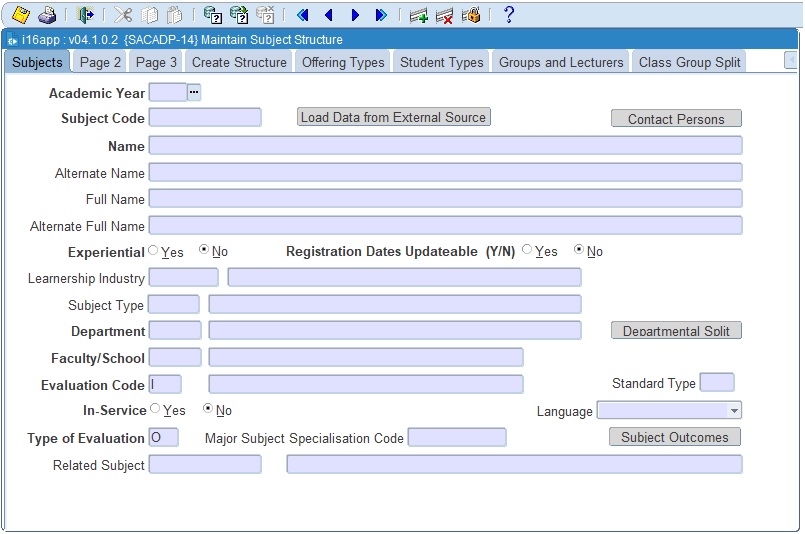Click the Enter Query icon
Screen dimensions: 805x534
212,15
